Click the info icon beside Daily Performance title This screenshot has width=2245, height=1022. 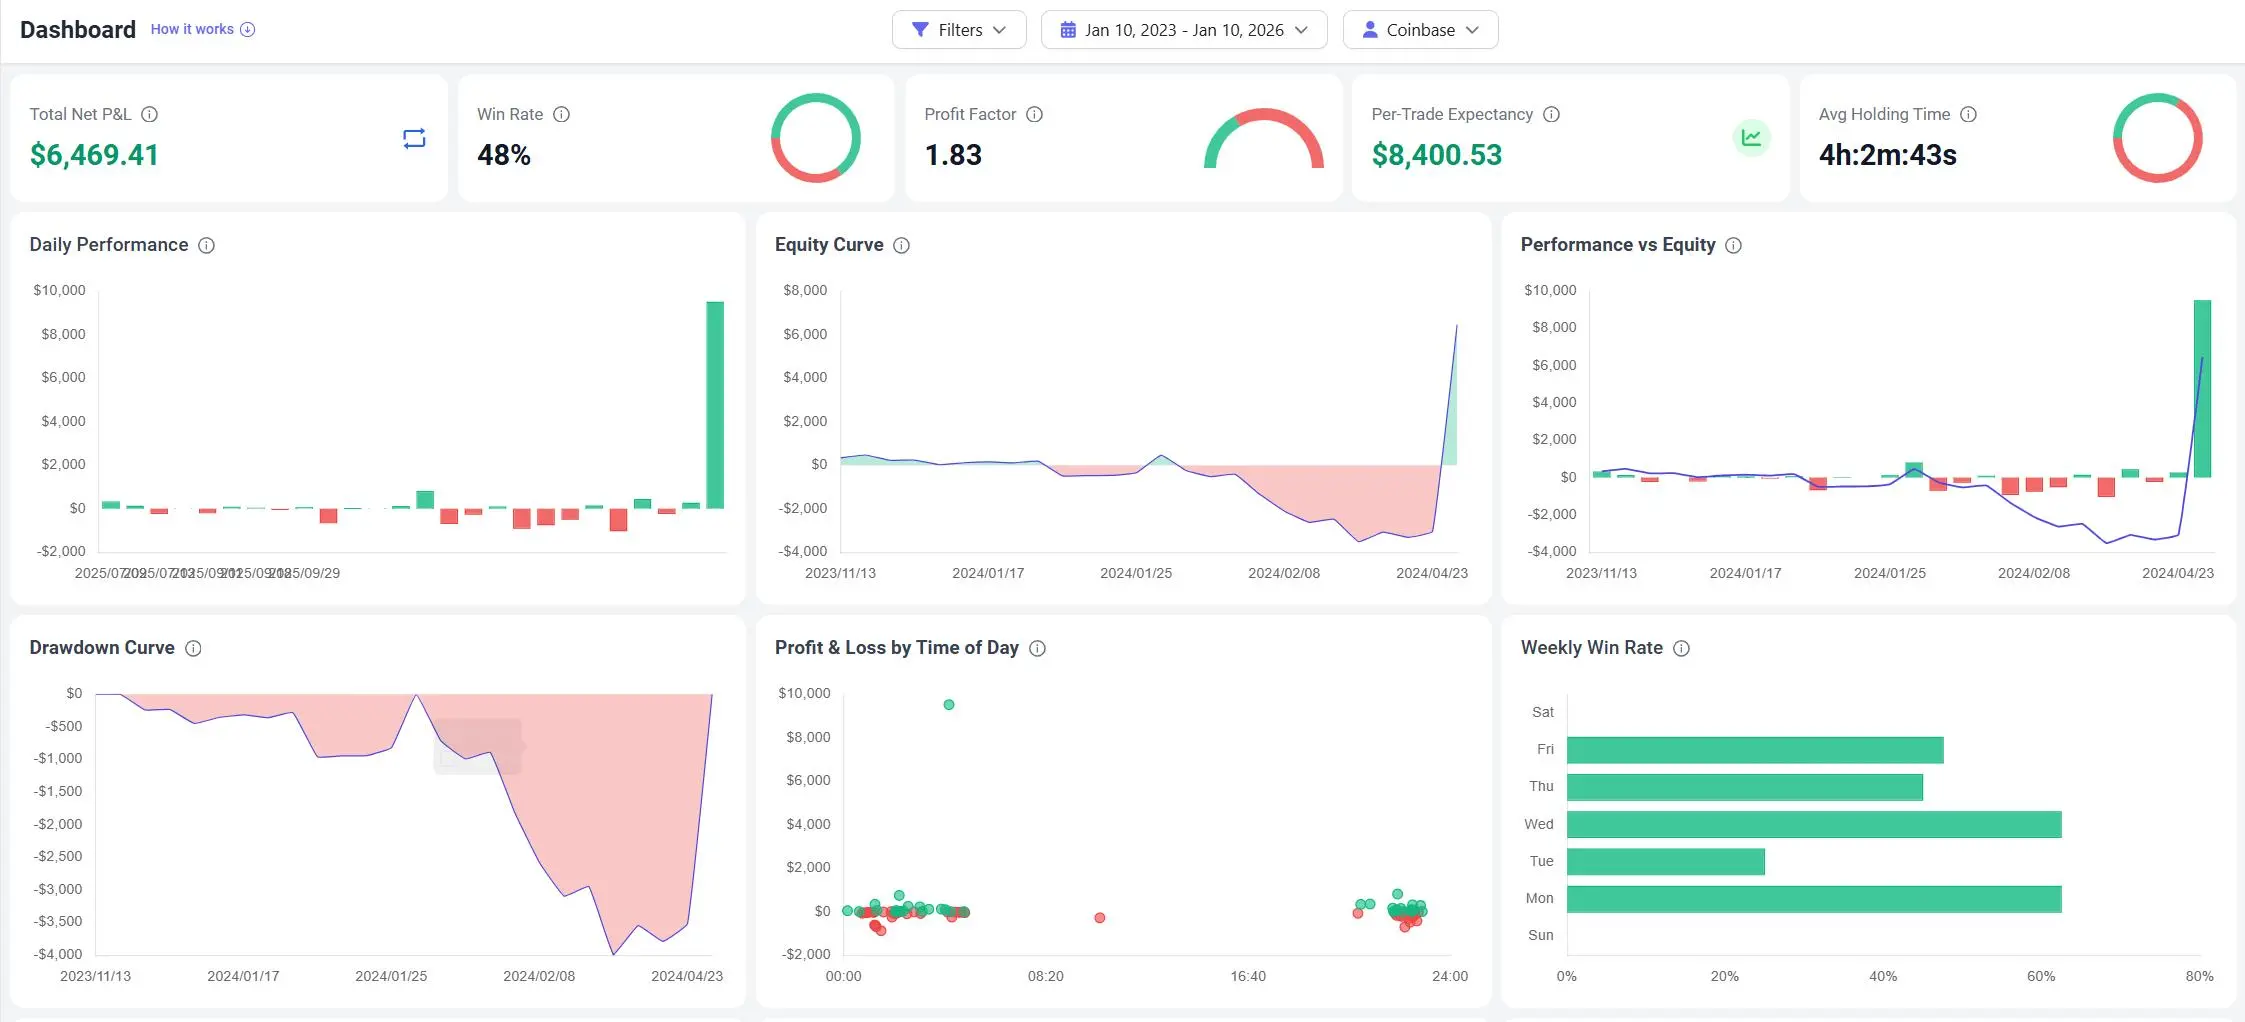207,245
